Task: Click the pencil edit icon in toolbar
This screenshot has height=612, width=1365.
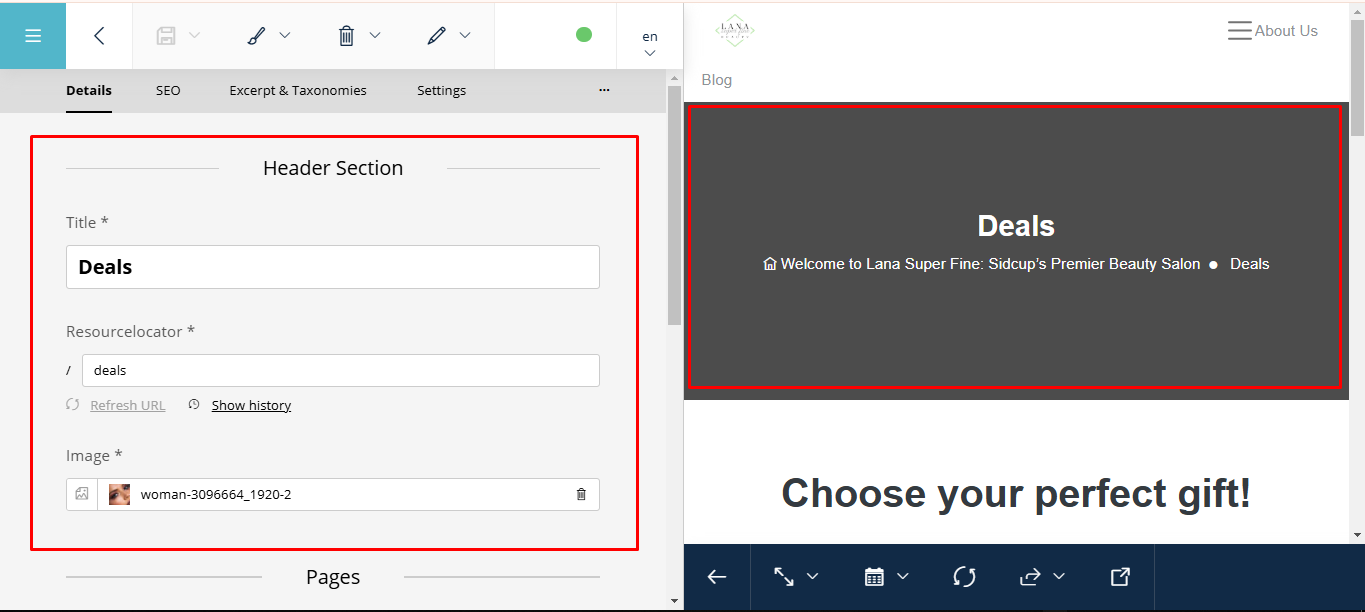Action: coord(436,36)
